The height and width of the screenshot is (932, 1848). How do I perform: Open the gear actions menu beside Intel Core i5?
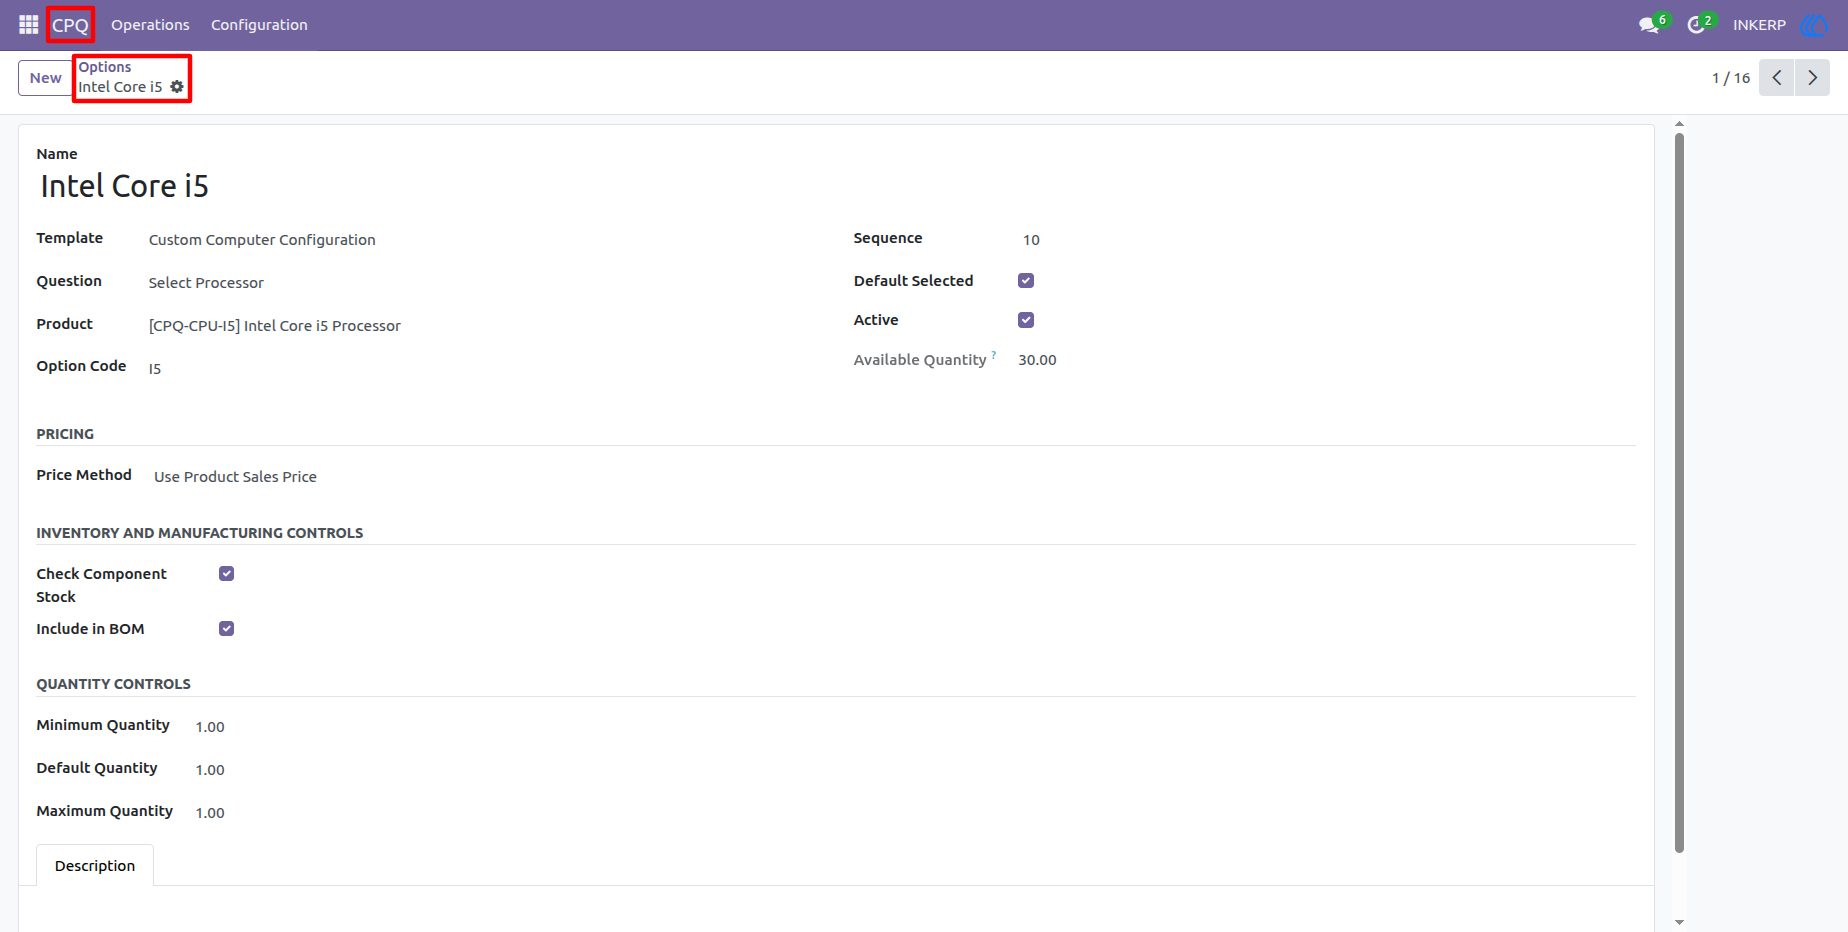click(x=177, y=87)
